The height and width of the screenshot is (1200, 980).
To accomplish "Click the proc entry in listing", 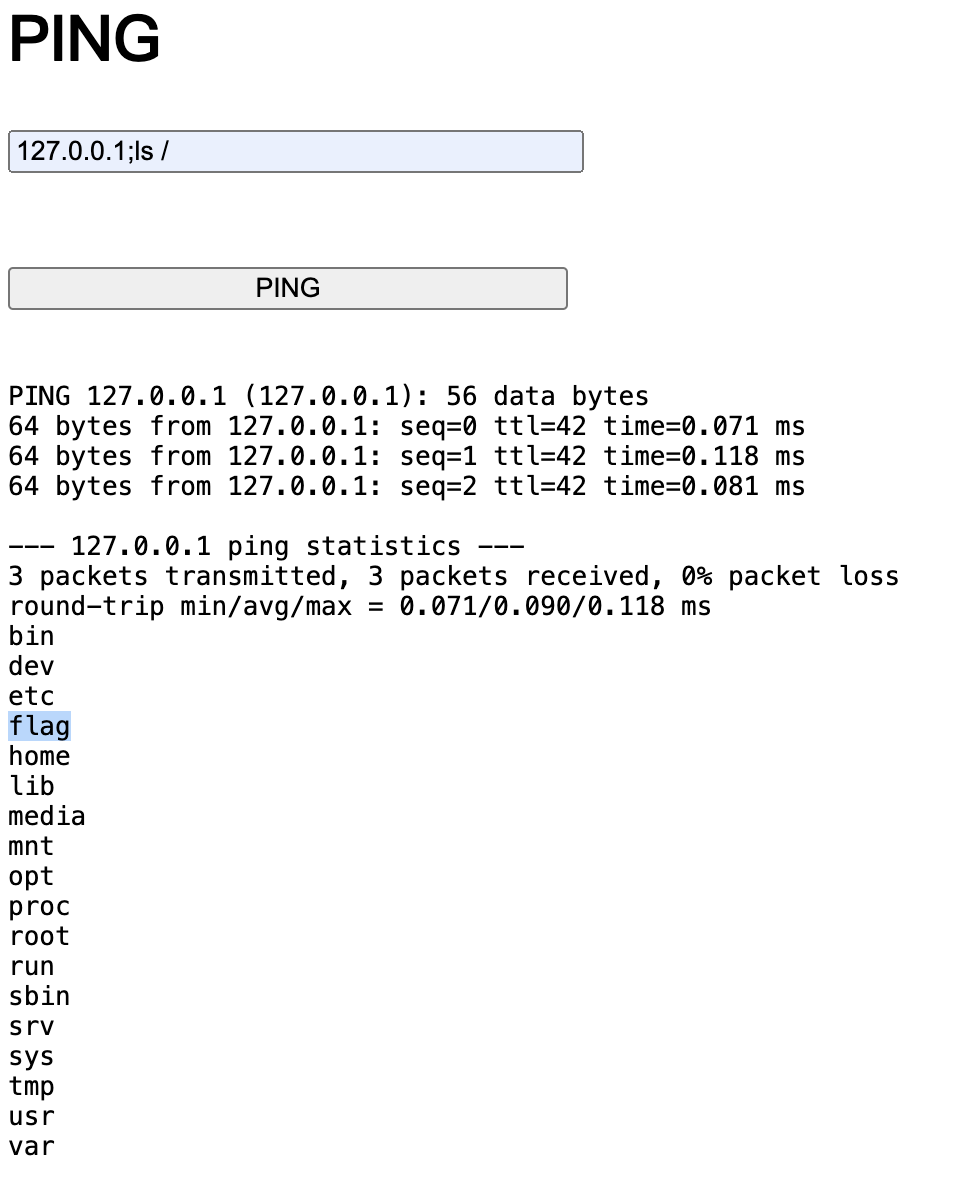I will pos(40,906).
